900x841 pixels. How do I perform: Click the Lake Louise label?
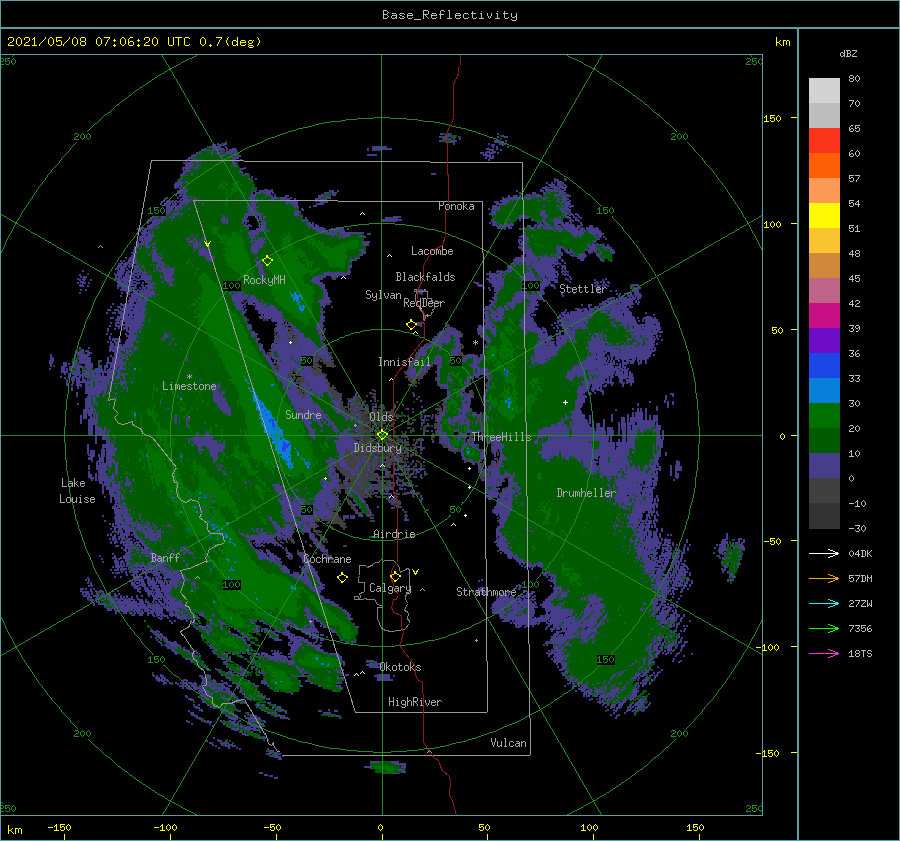click(77, 491)
